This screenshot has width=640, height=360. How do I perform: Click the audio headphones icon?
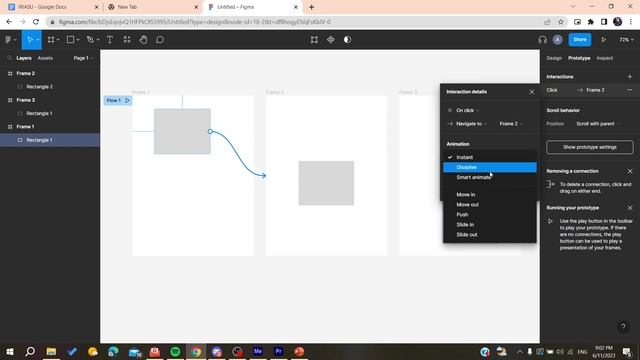tap(542, 40)
